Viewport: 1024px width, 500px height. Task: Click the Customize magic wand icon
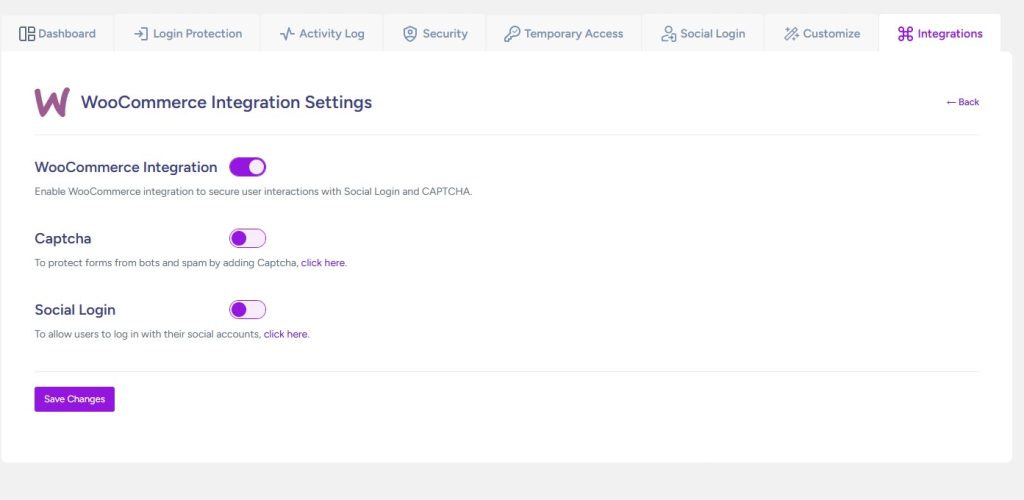[791, 34]
